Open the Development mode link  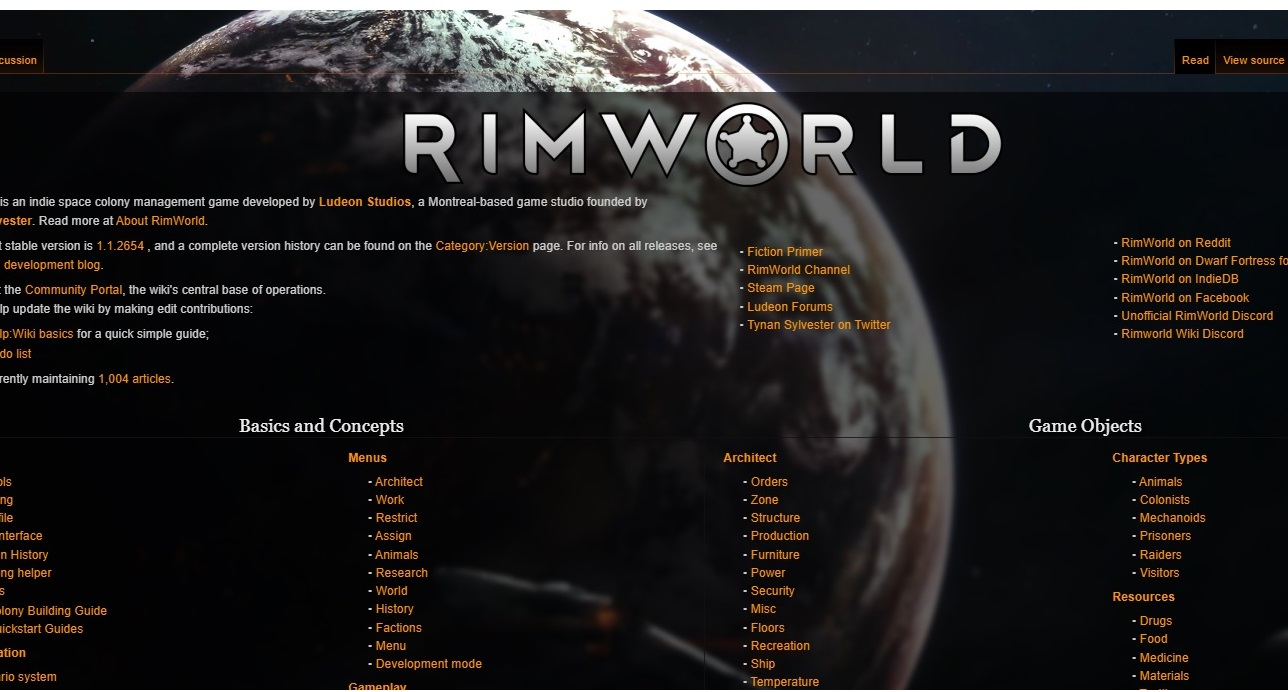tap(428, 664)
